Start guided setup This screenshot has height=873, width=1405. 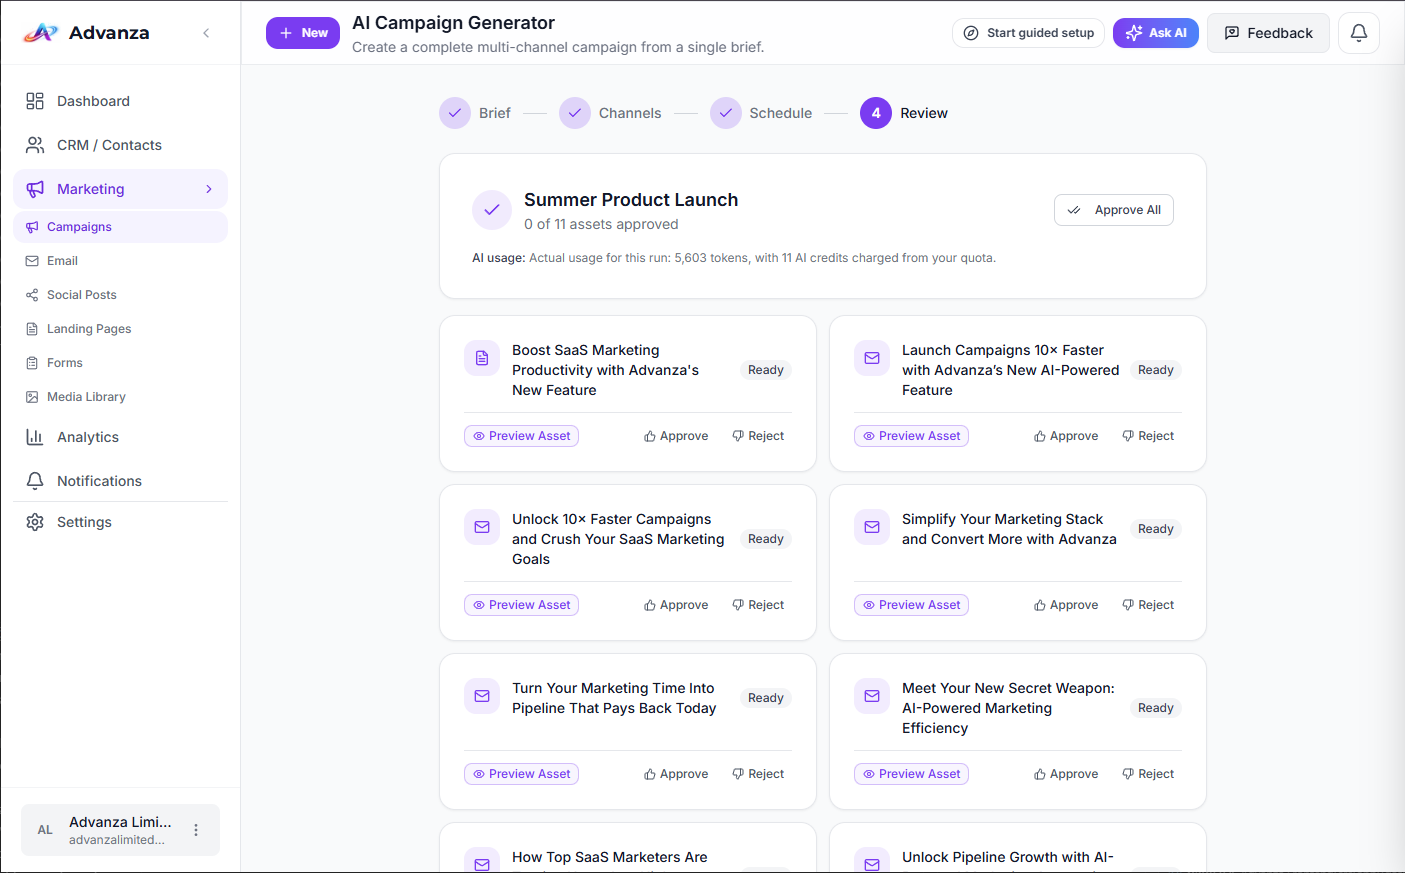click(x=1028, y=33)
